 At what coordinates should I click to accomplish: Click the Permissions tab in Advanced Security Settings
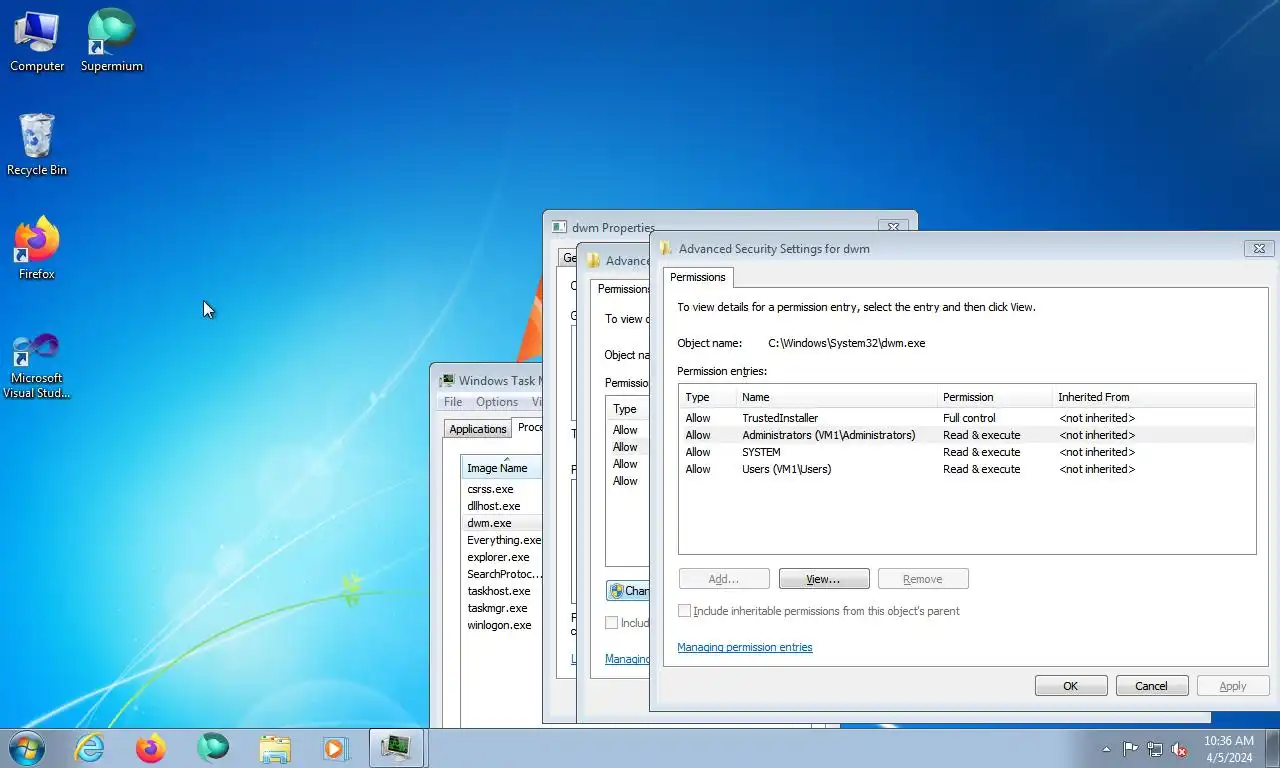pos(698,277)
